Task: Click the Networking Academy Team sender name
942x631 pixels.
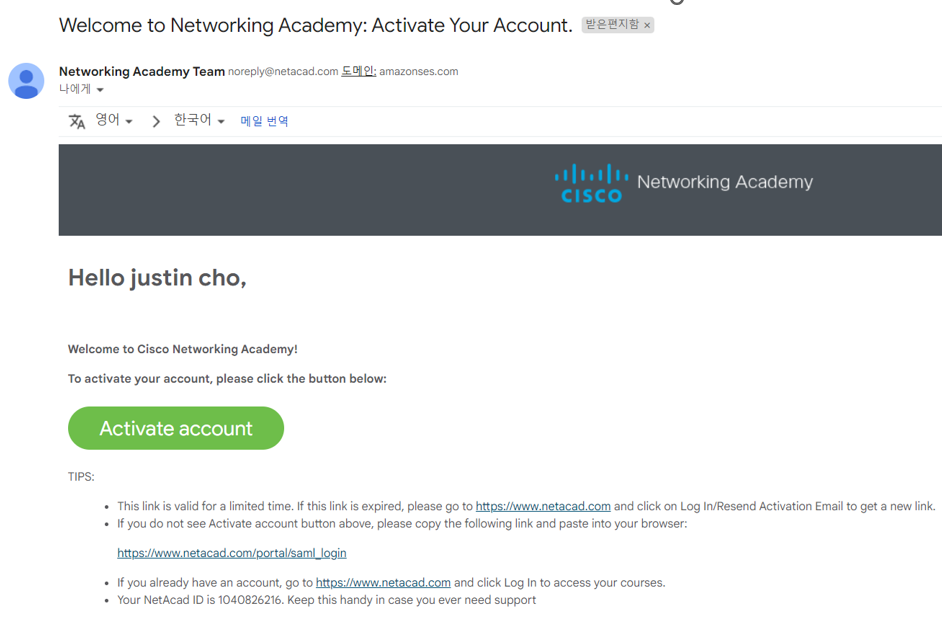Action: [x=142, y=71]
